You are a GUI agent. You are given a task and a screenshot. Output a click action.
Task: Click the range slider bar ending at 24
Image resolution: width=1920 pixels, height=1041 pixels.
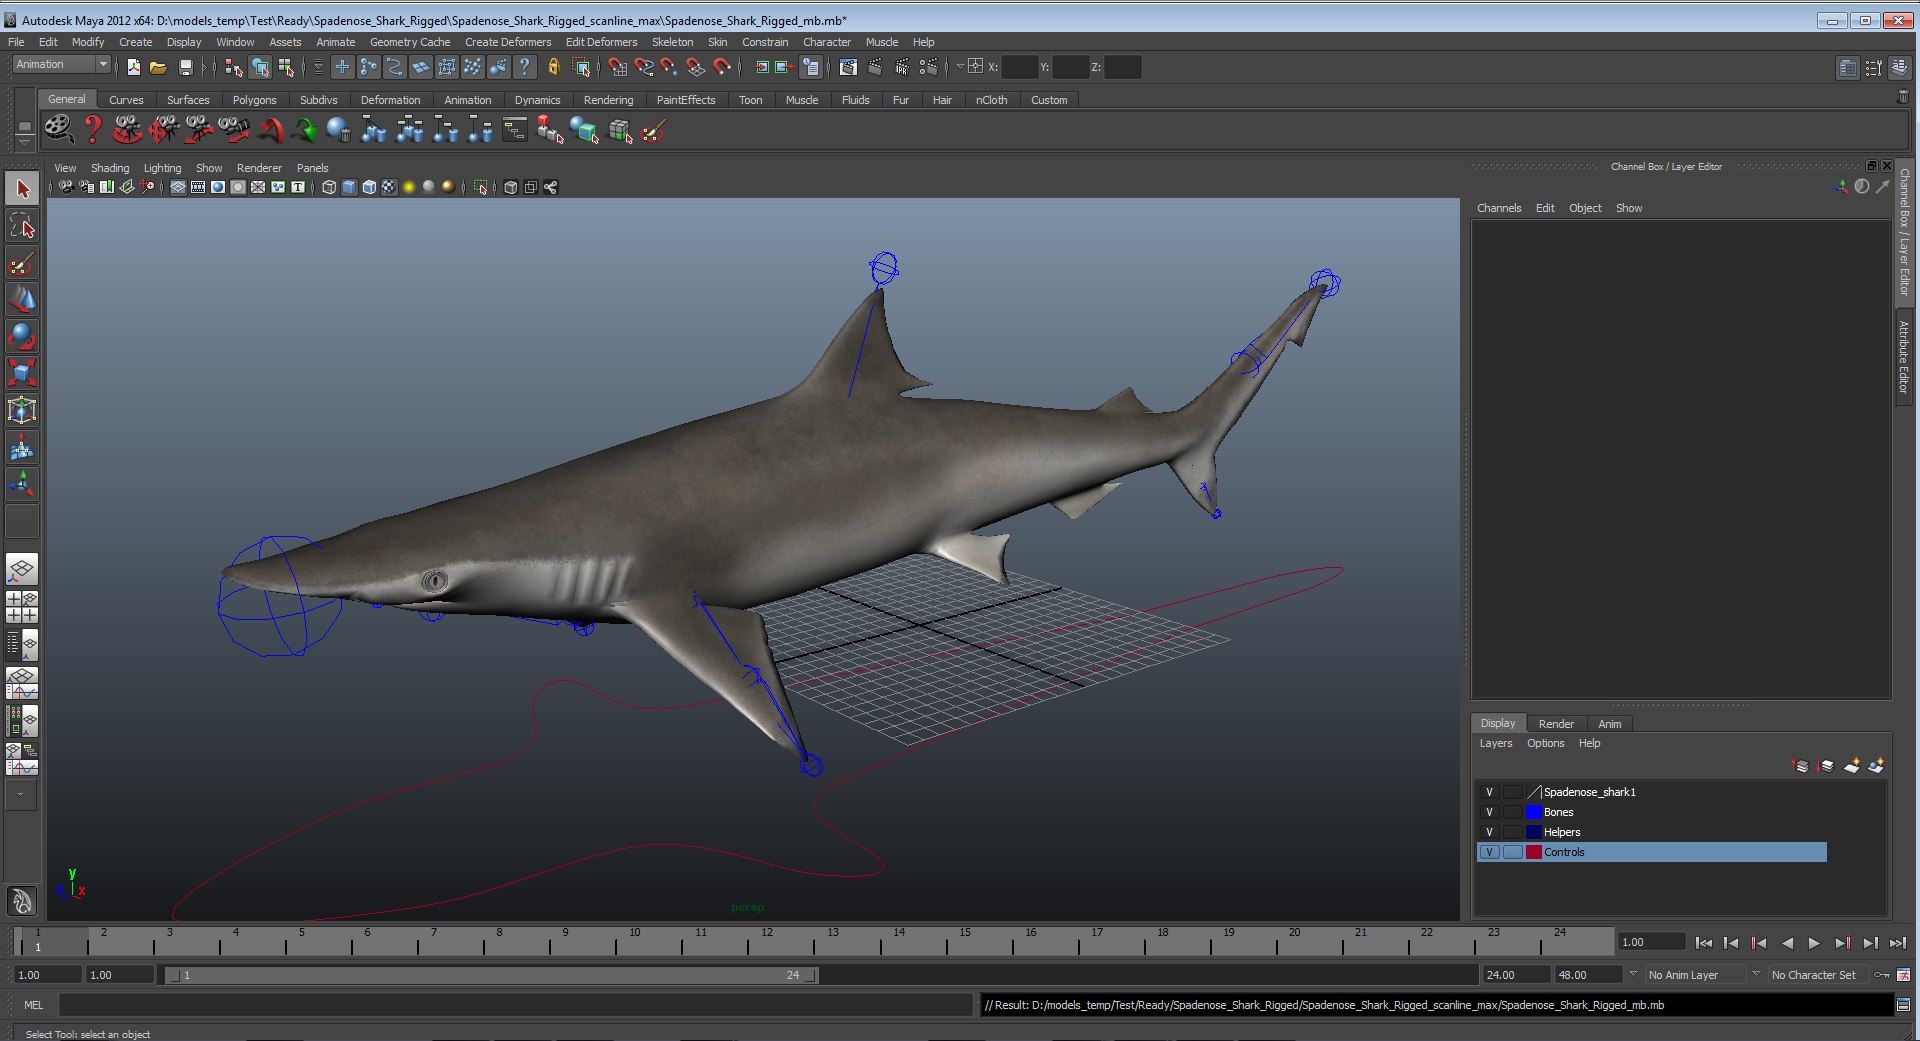(x=491, y=975)
